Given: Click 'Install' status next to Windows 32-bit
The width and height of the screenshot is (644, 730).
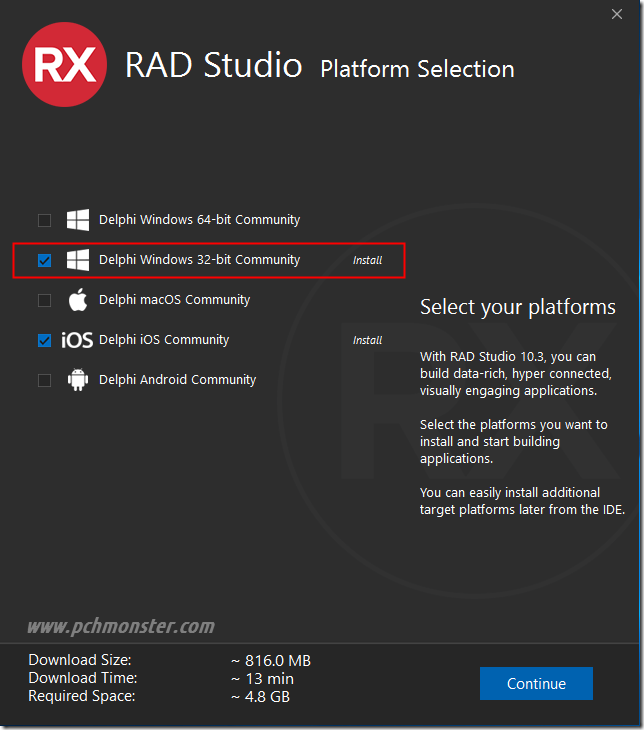Looking at the screenshot, I should click(367, 260).
